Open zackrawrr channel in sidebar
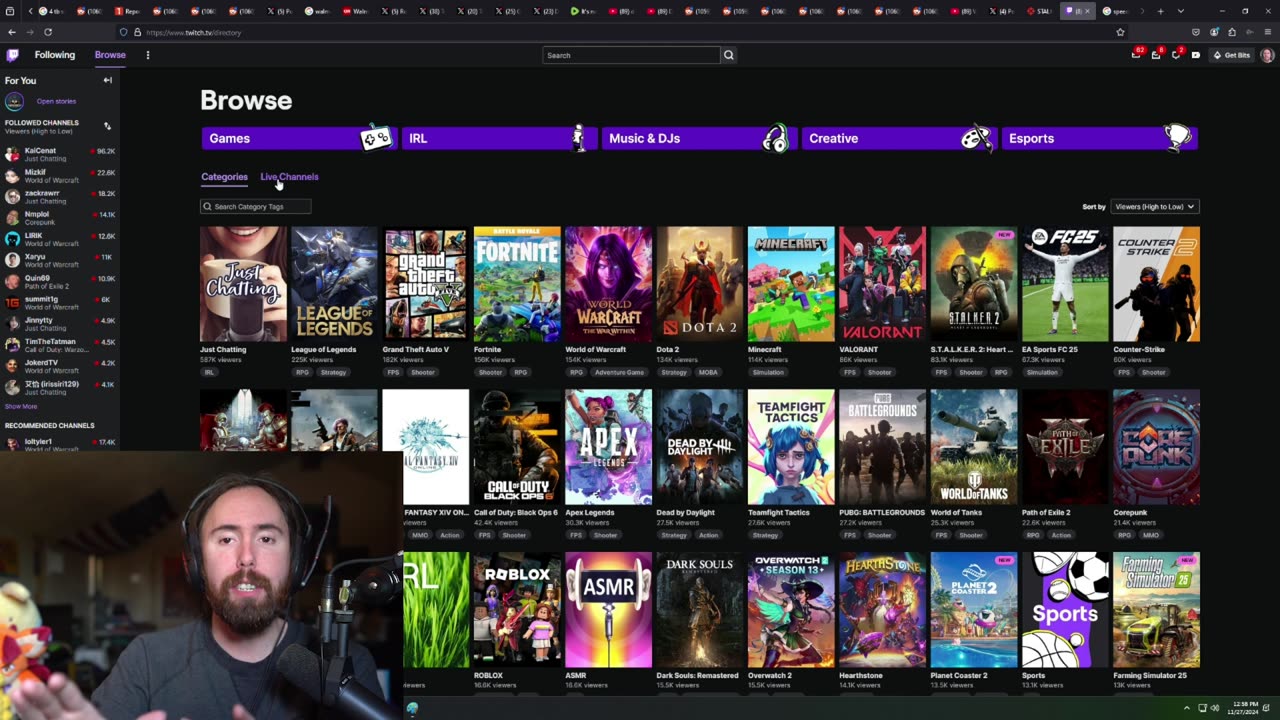1280x720 pixels. [x=60, y=197]
